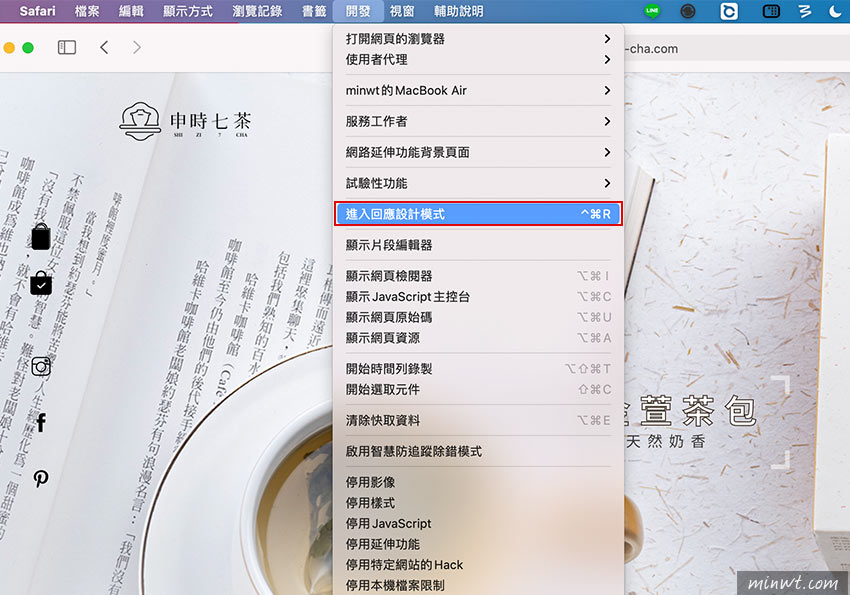
Task: Choose 顯示片段編輯器 from the menu
Action: [x=478, y=245]
